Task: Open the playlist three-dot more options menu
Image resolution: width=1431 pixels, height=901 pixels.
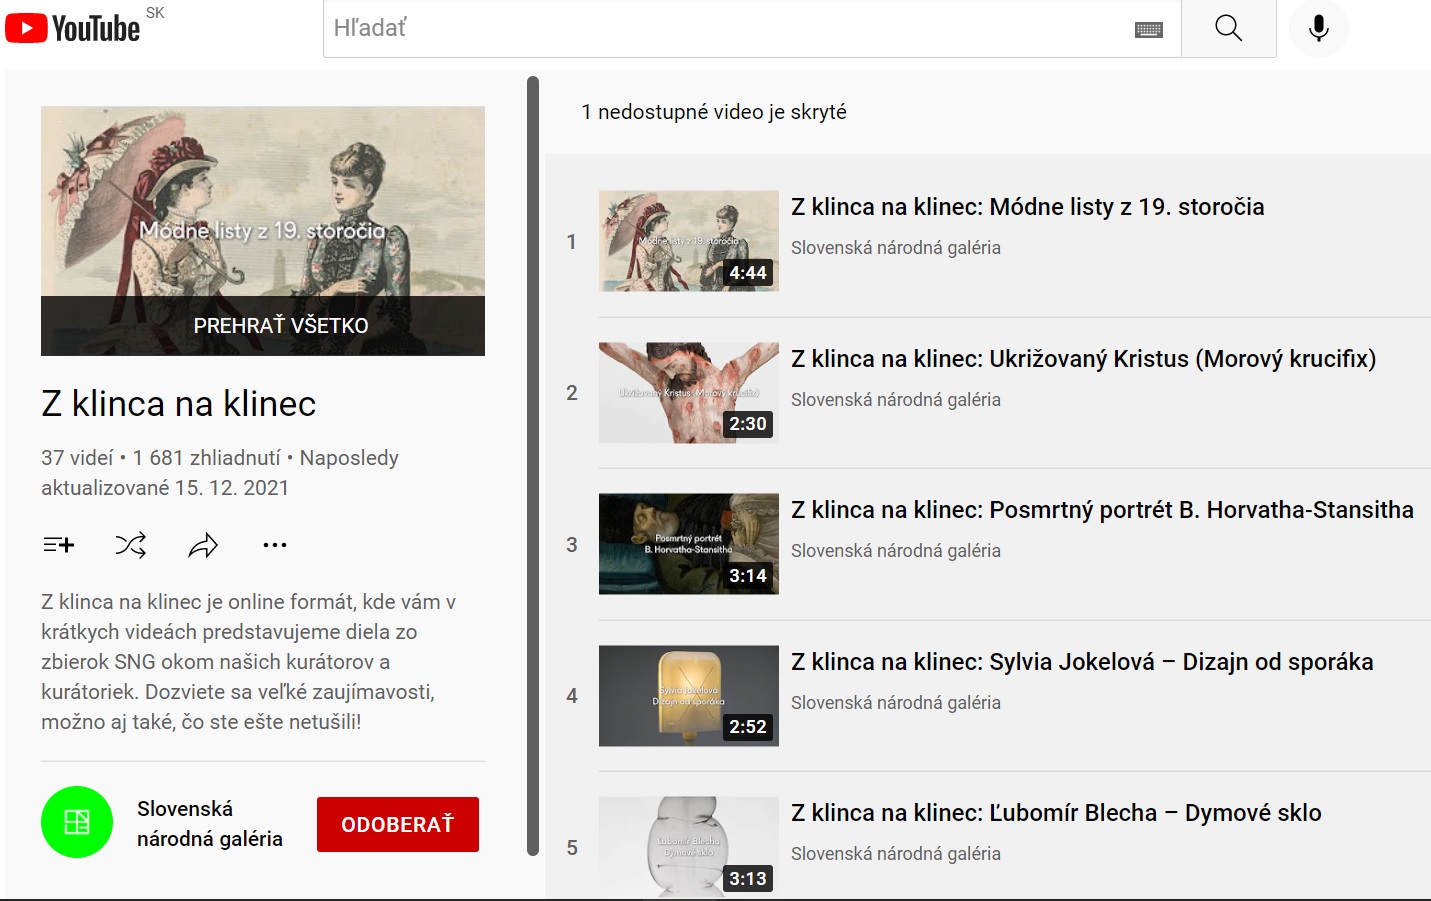Action: point(275,545)
